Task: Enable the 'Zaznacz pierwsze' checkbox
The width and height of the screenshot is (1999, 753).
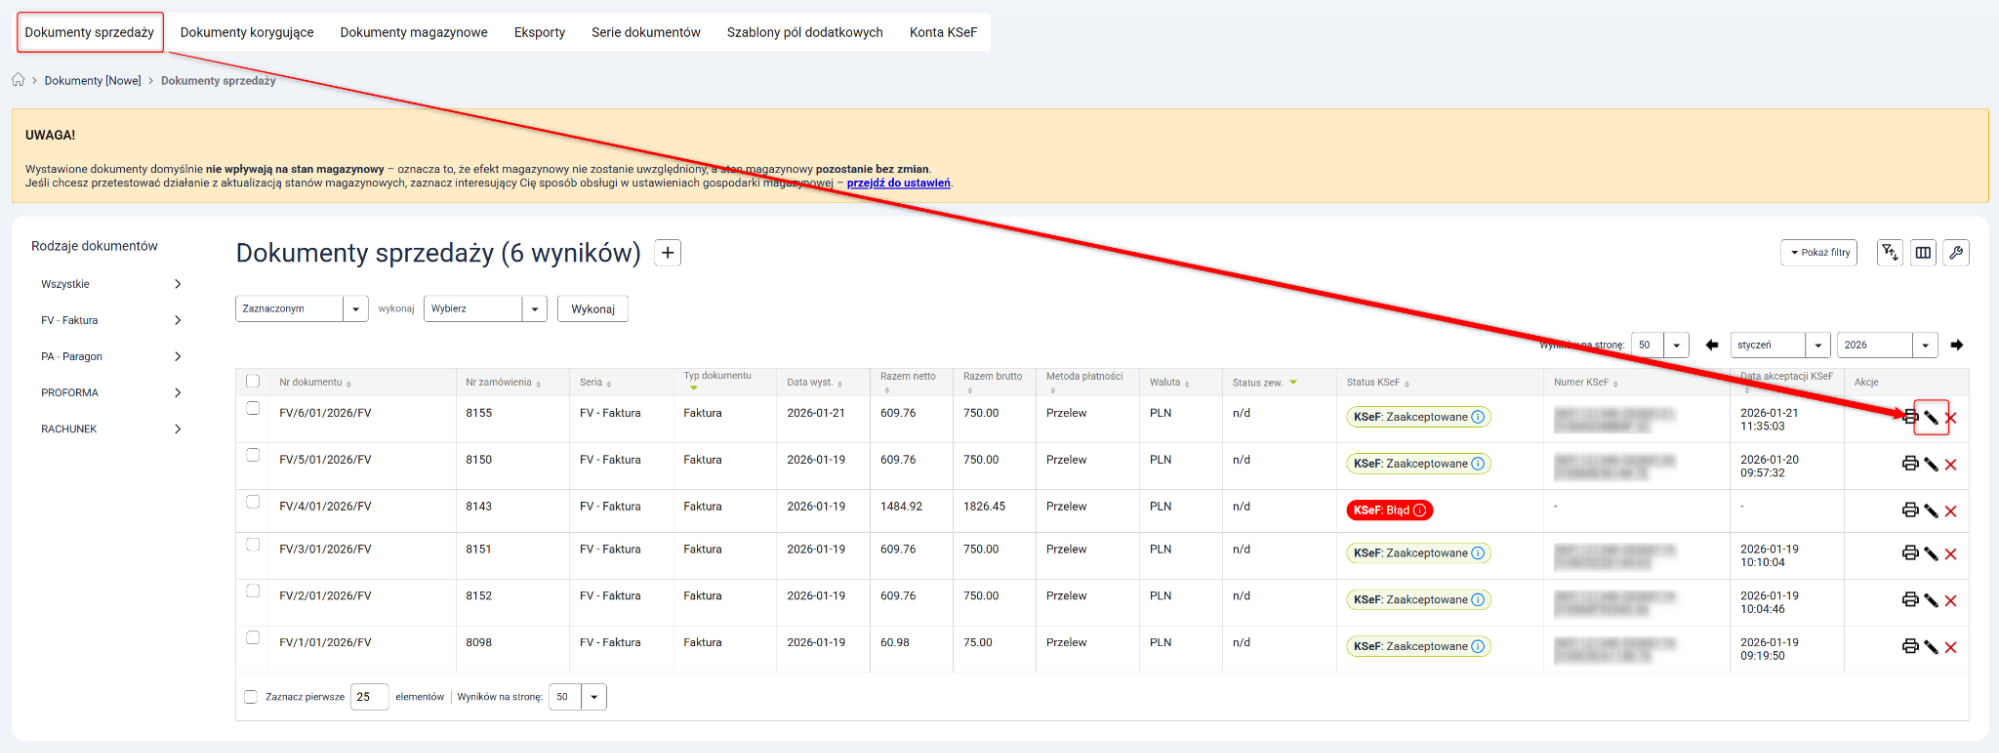Action: coord(251,697)
